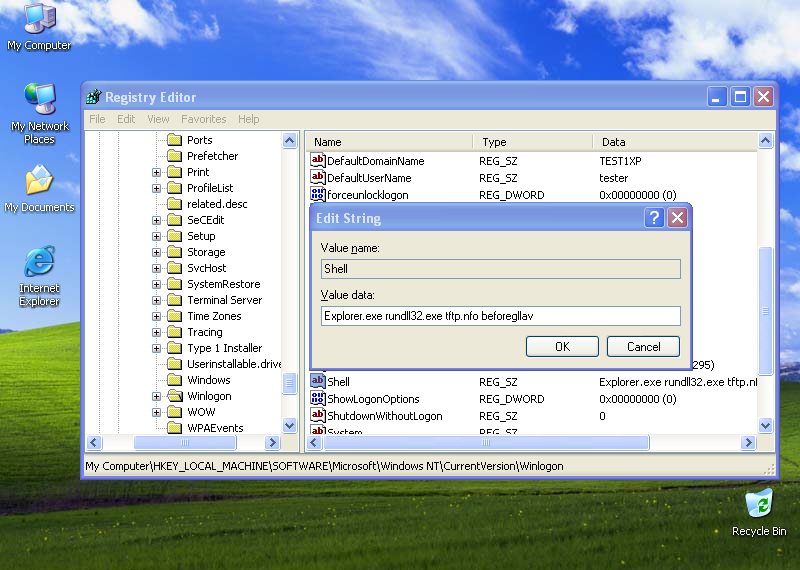This screenshot has height=570, width=800.
Task: Click the Windows folder icon in tree
Action: pos(174,380)
